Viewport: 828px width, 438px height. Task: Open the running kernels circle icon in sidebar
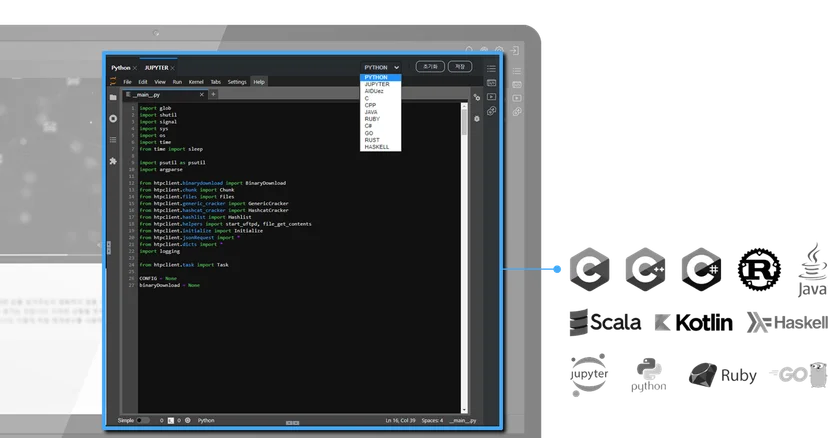click(x=113, y=118)
